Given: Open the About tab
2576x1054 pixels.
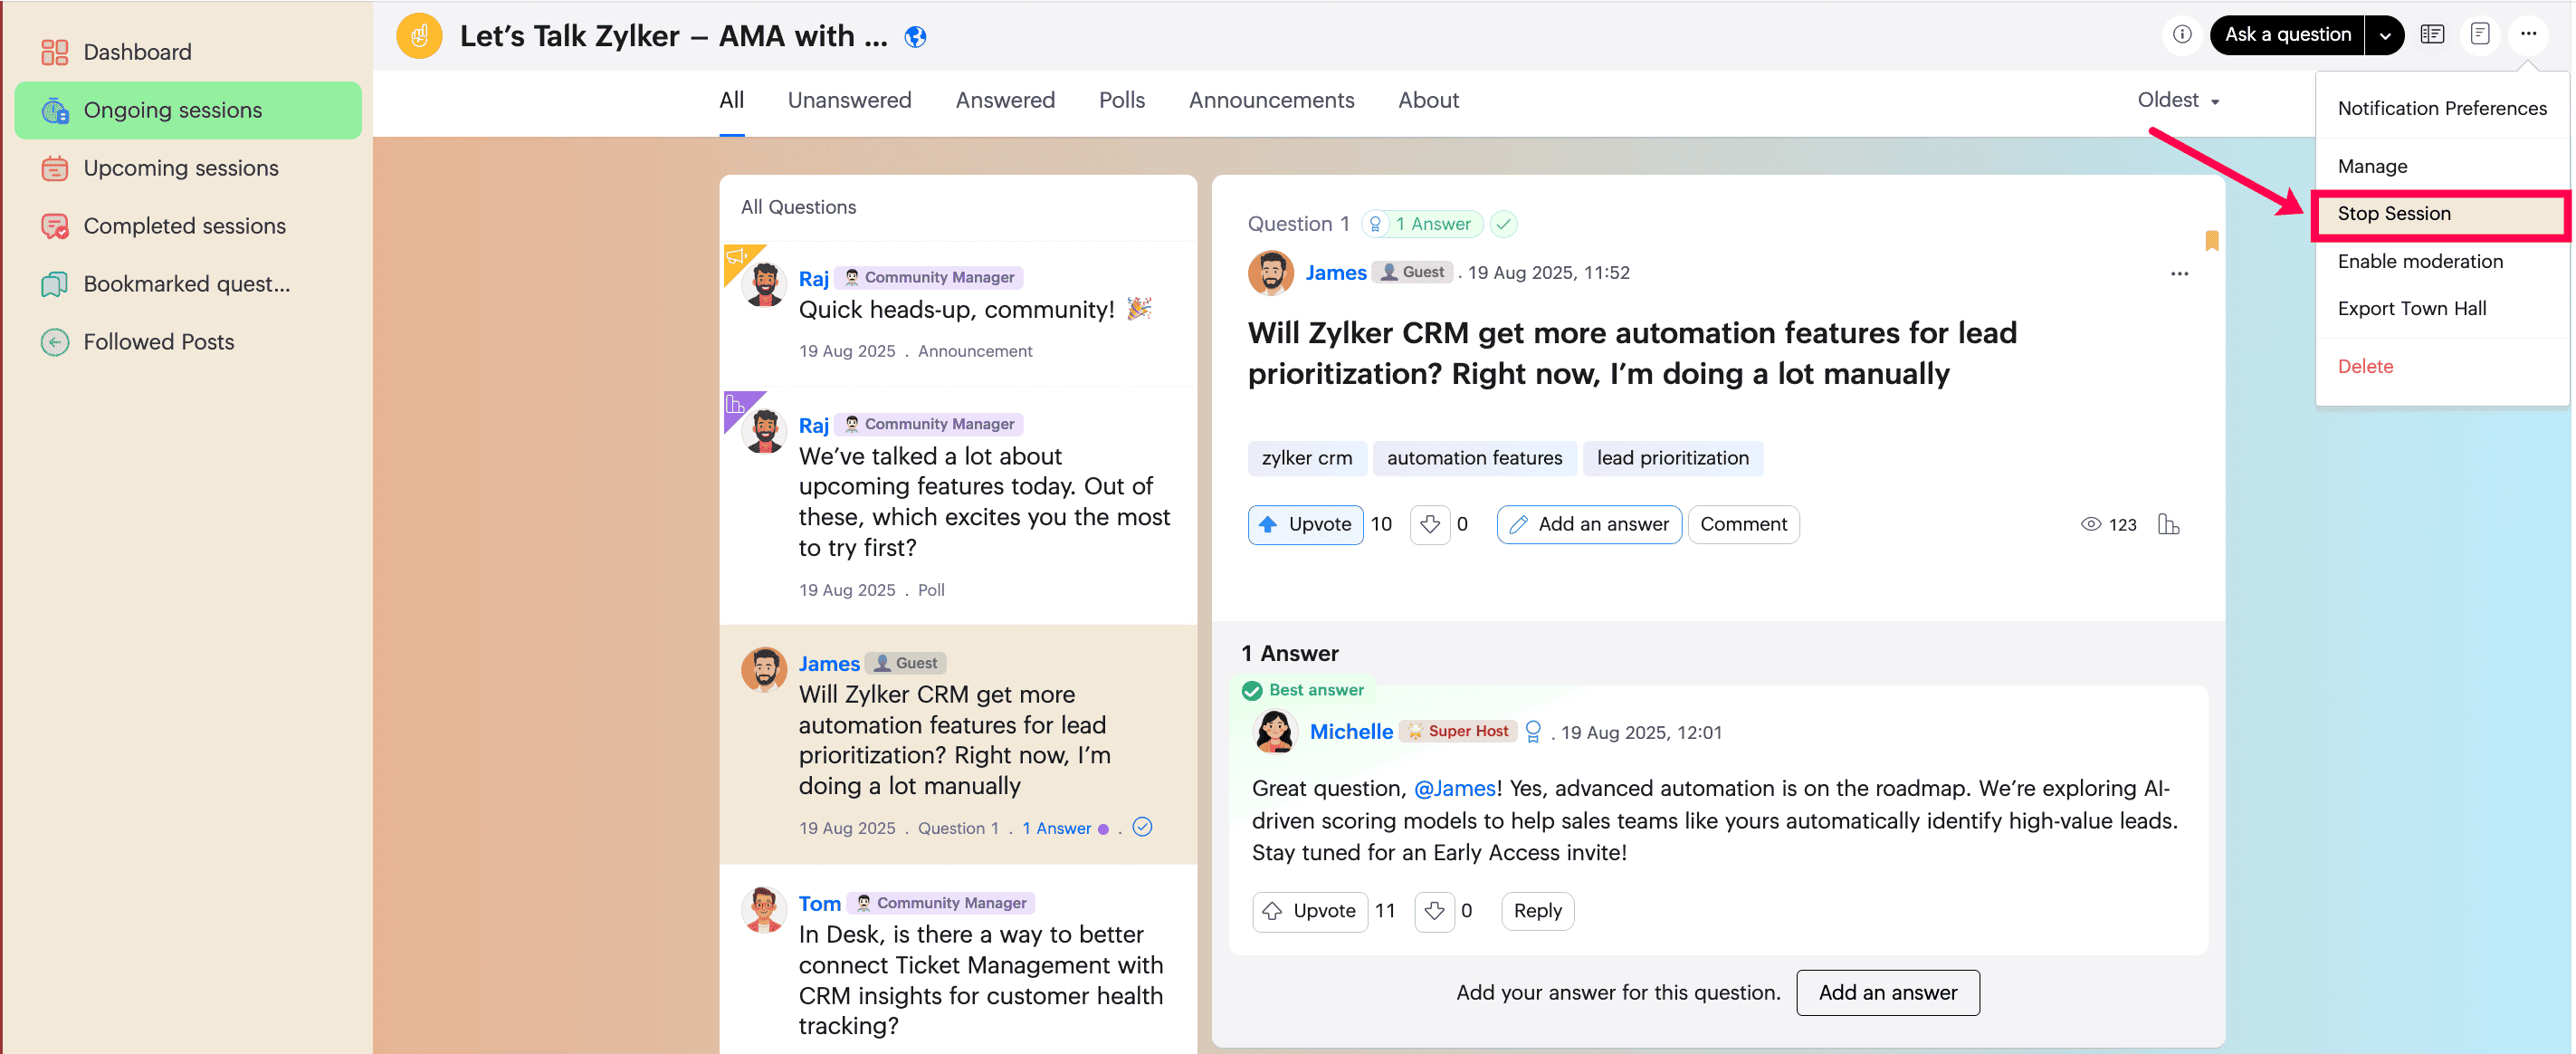Looking at the screenshot, I should click(x=1428, y=100).
